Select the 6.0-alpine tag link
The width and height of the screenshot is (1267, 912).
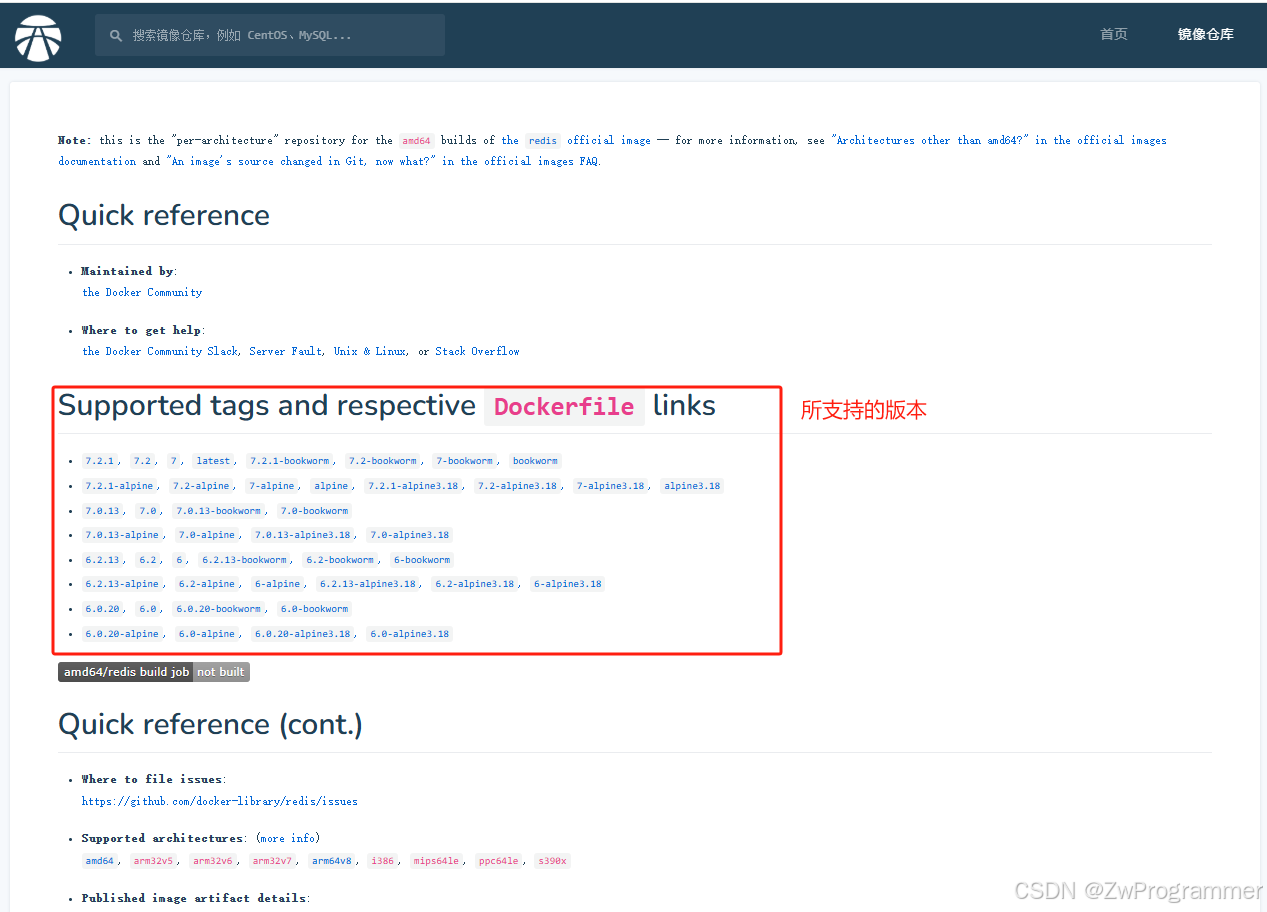coord(207,634)
